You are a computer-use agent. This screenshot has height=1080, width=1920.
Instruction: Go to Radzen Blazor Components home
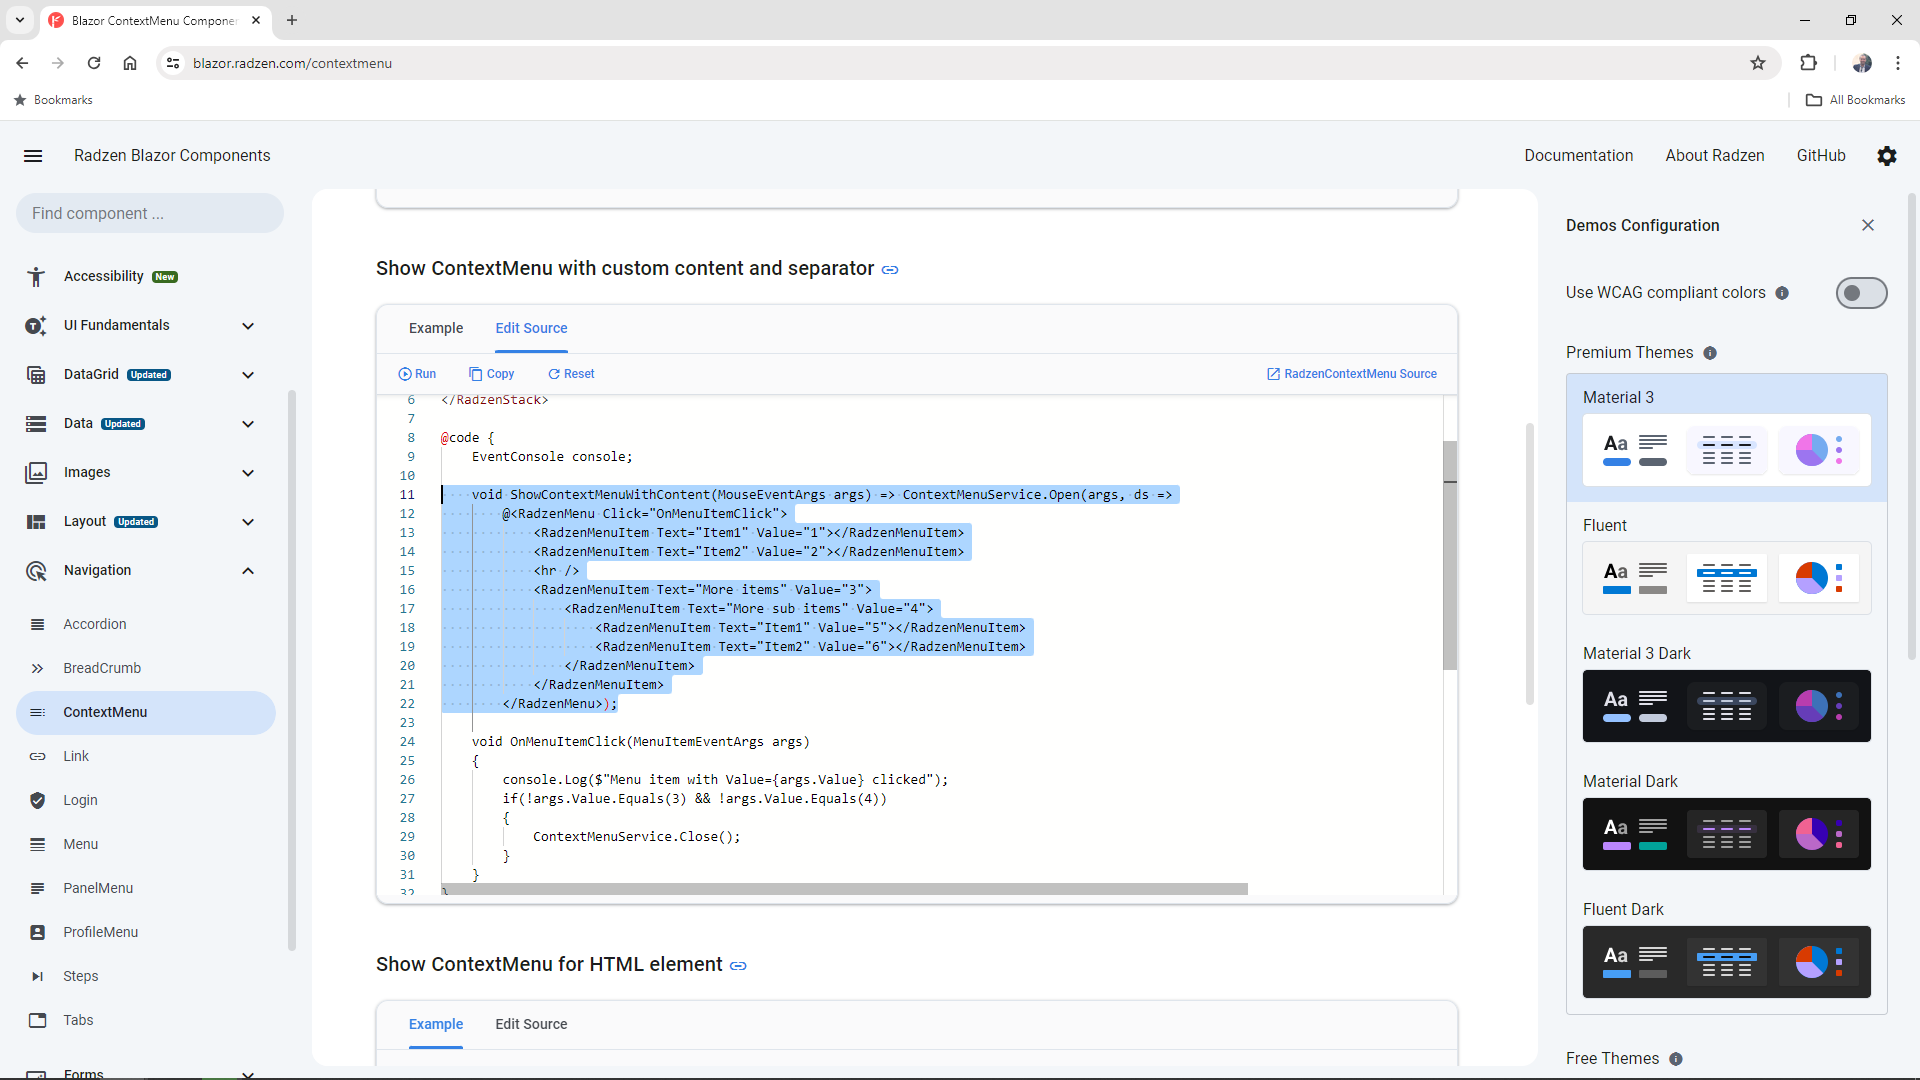[x=172, y=156]
